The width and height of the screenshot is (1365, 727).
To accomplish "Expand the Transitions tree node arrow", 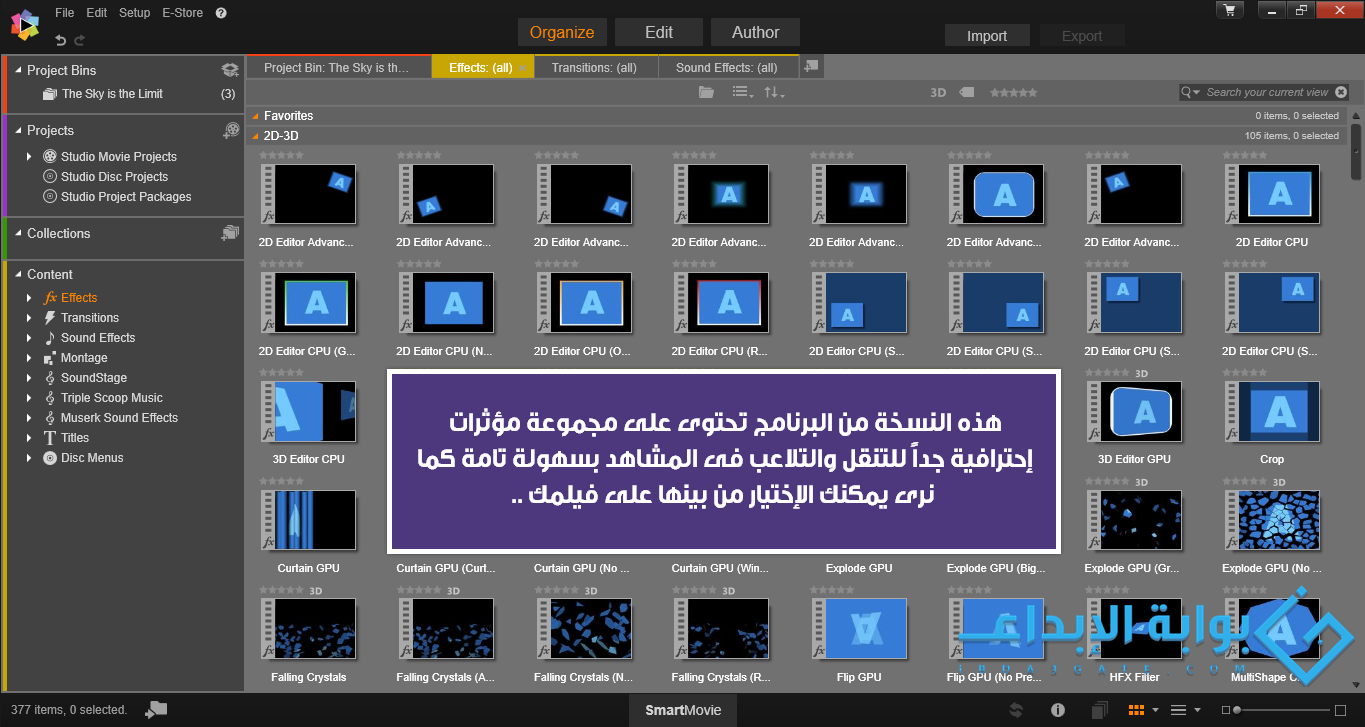I will (30, 318).
